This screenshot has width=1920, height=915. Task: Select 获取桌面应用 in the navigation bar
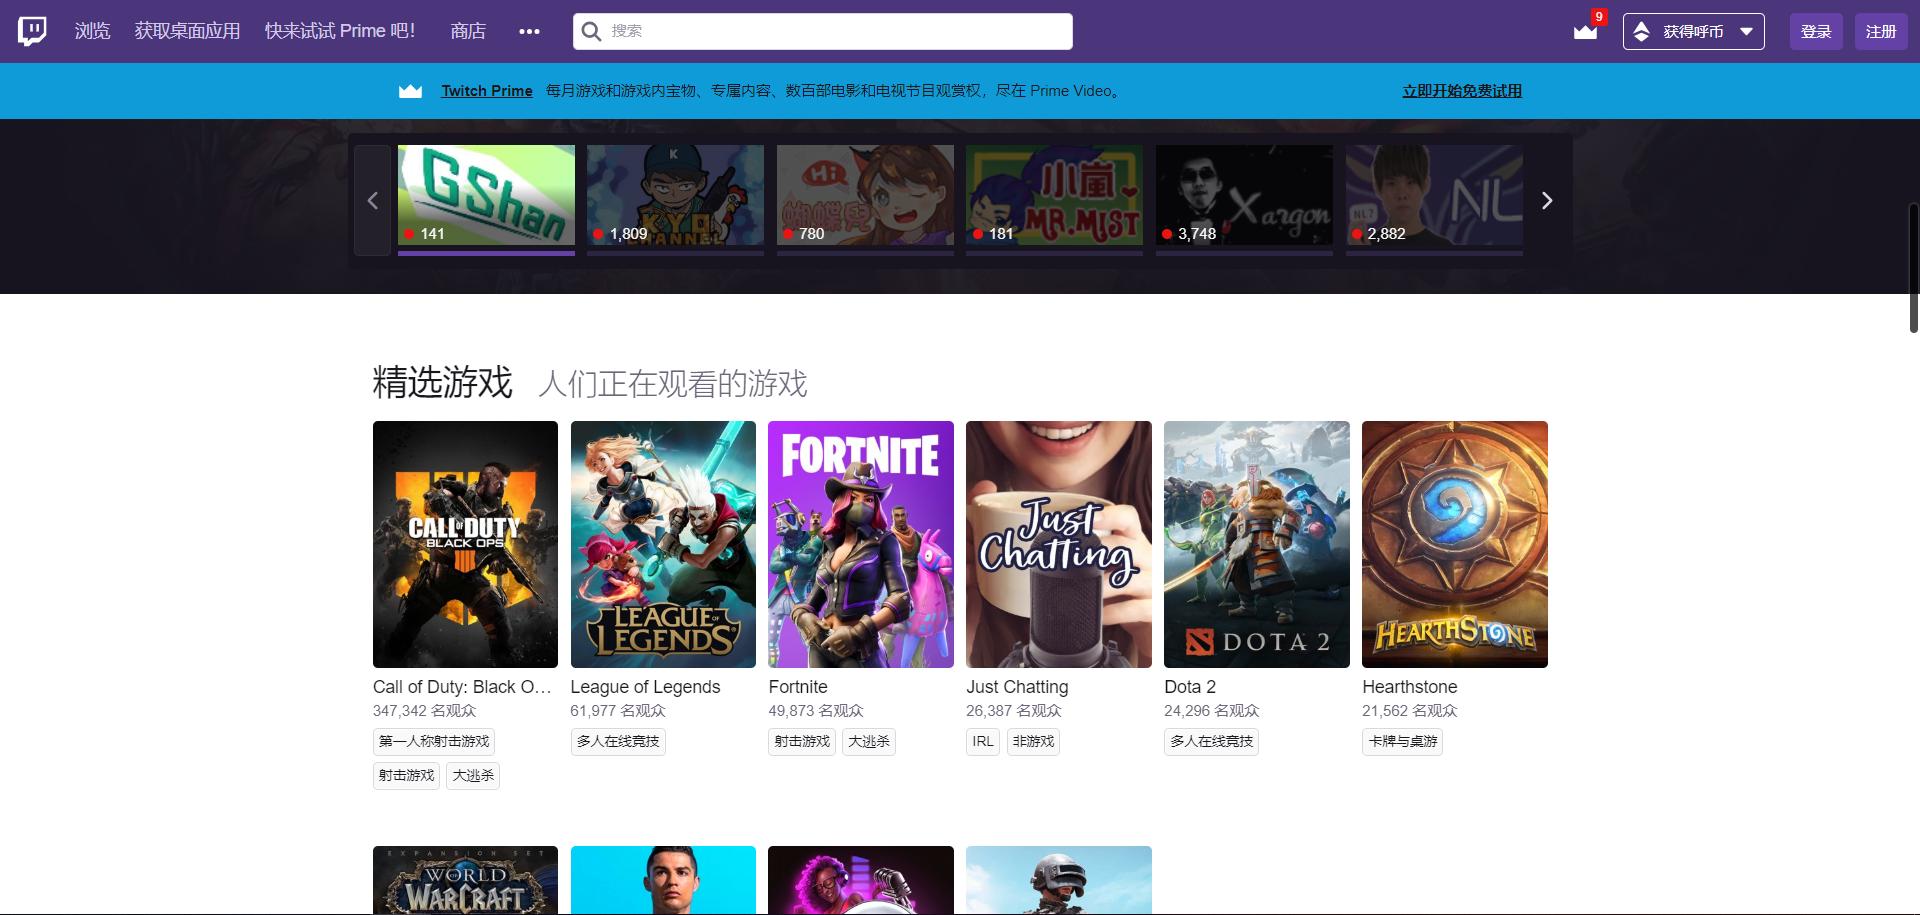(186, 30)
